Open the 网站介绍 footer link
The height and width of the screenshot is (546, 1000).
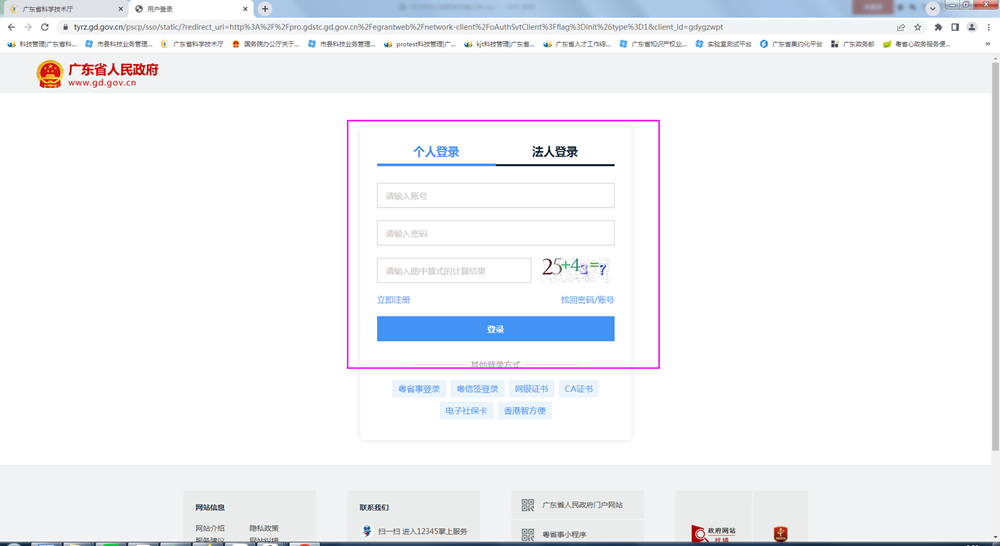point(210,528)
